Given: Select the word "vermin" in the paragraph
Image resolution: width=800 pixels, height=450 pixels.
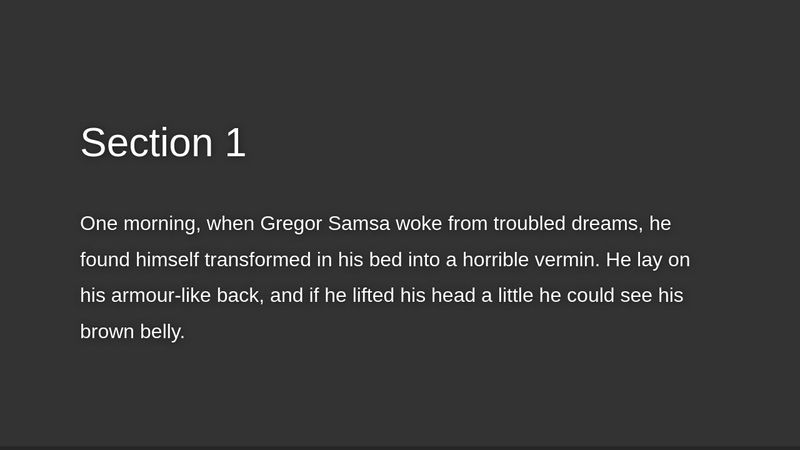Looking at the screenshot, I should [569, 260].
